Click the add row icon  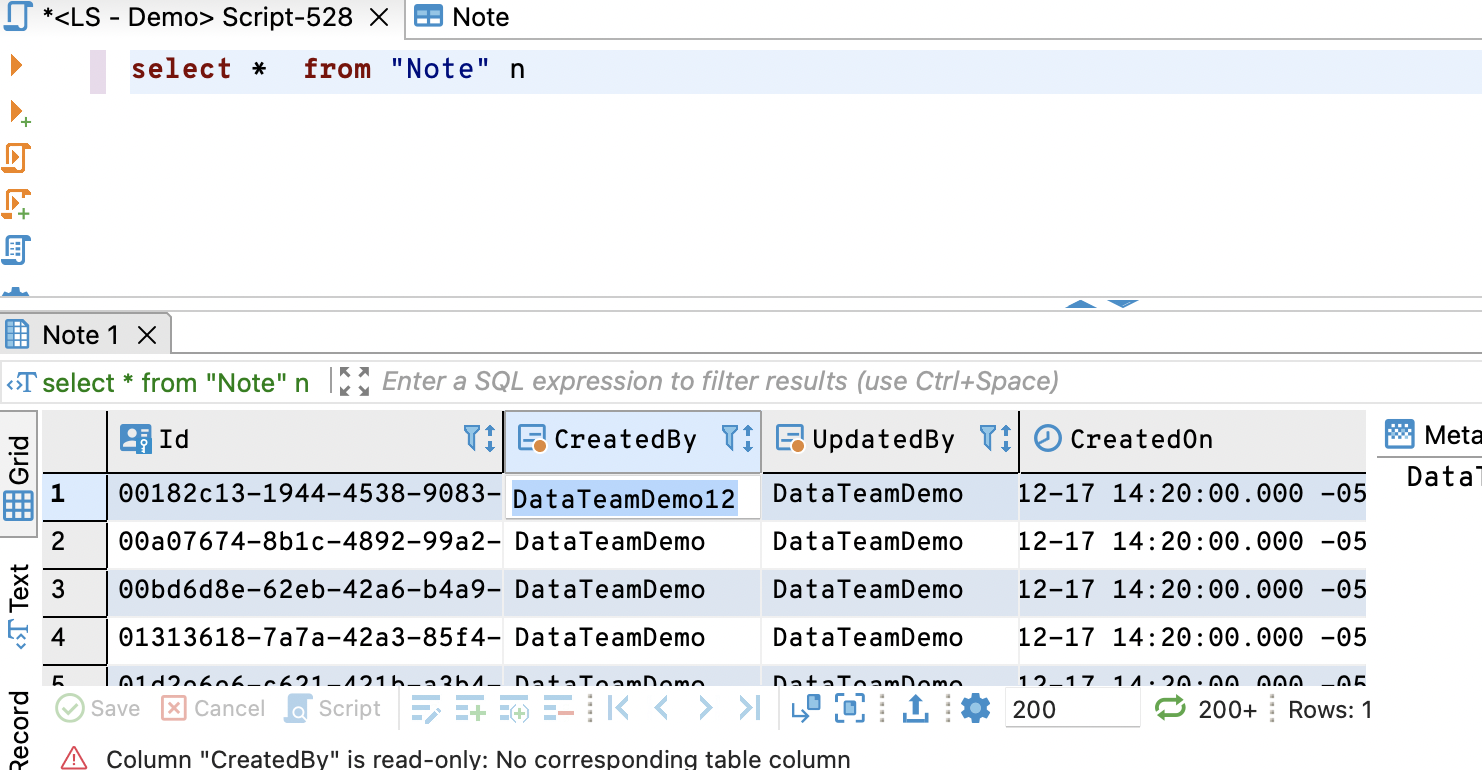(471, 709)
